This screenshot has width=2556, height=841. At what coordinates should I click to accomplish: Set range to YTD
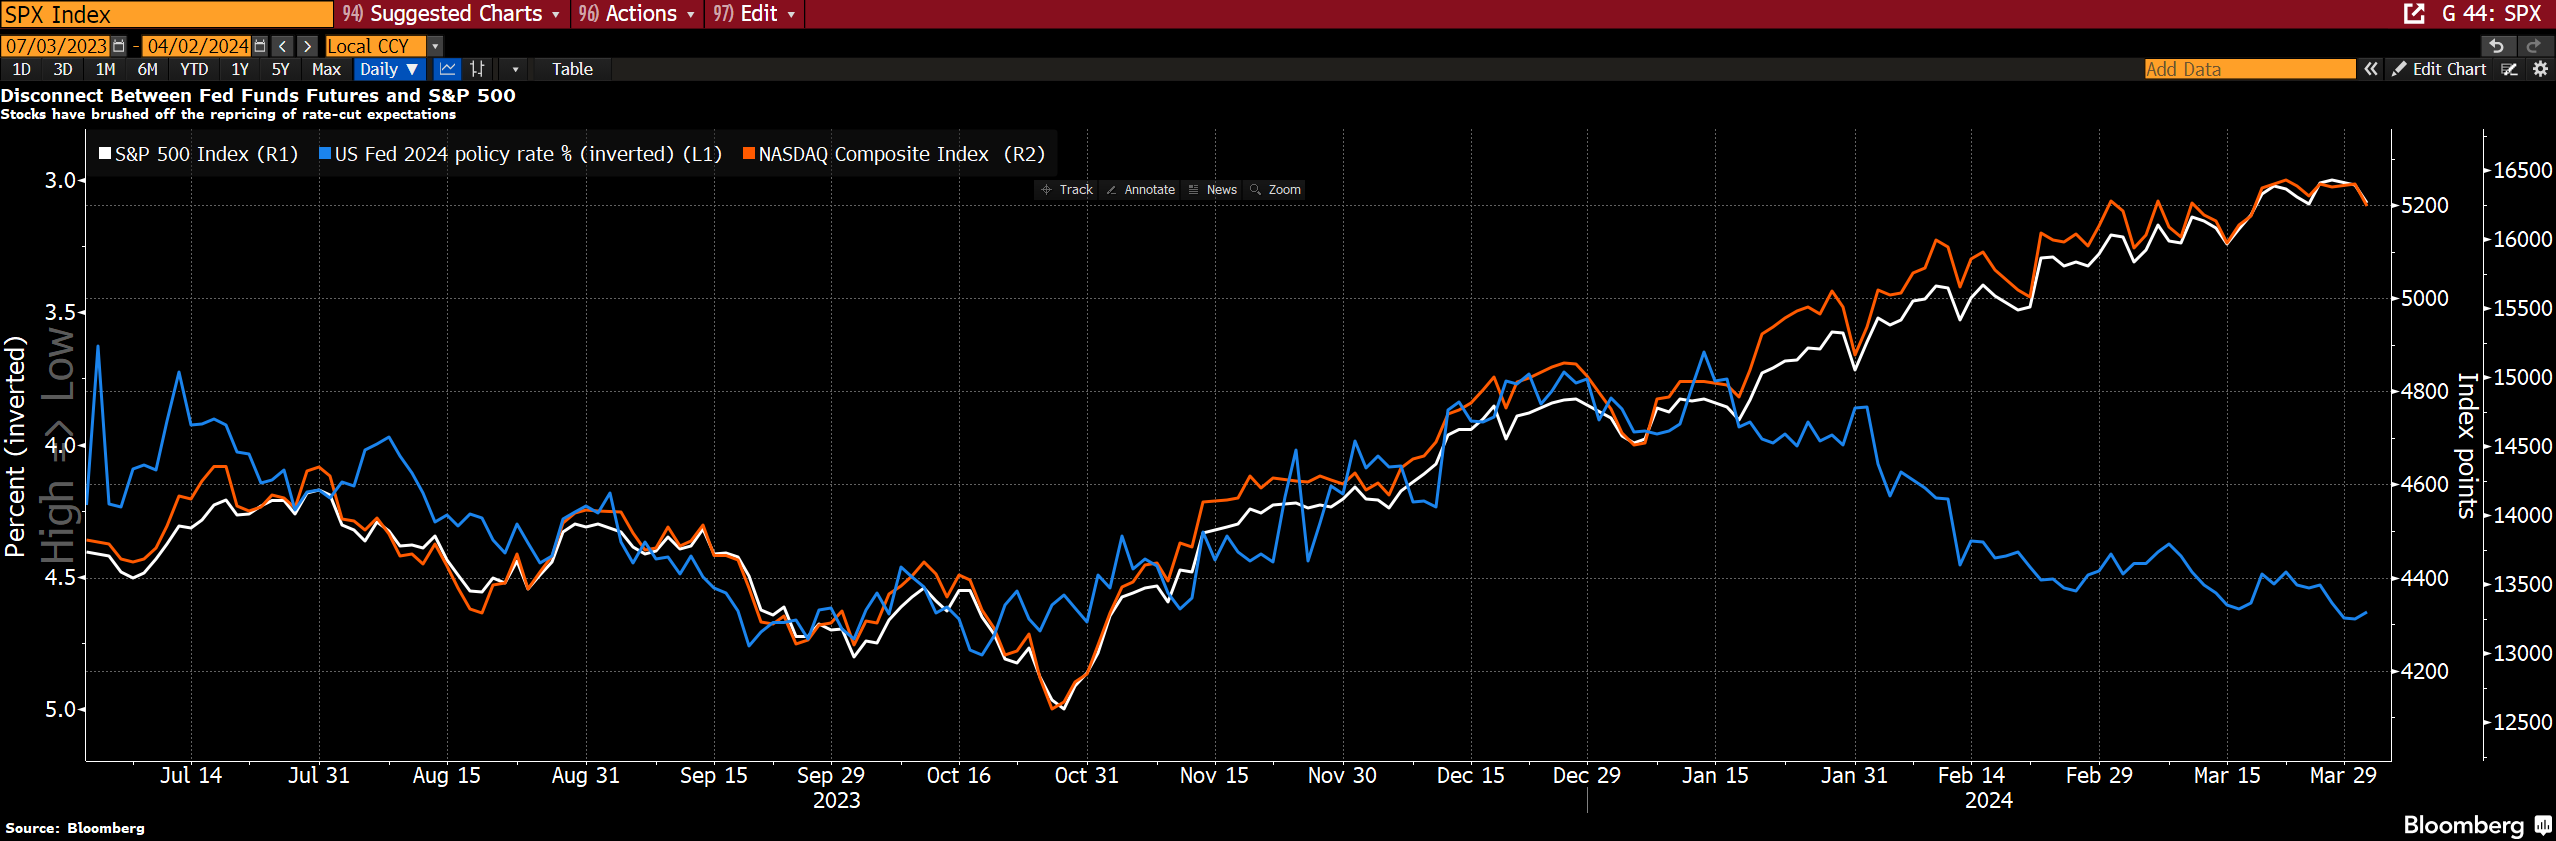coord(194,69)
